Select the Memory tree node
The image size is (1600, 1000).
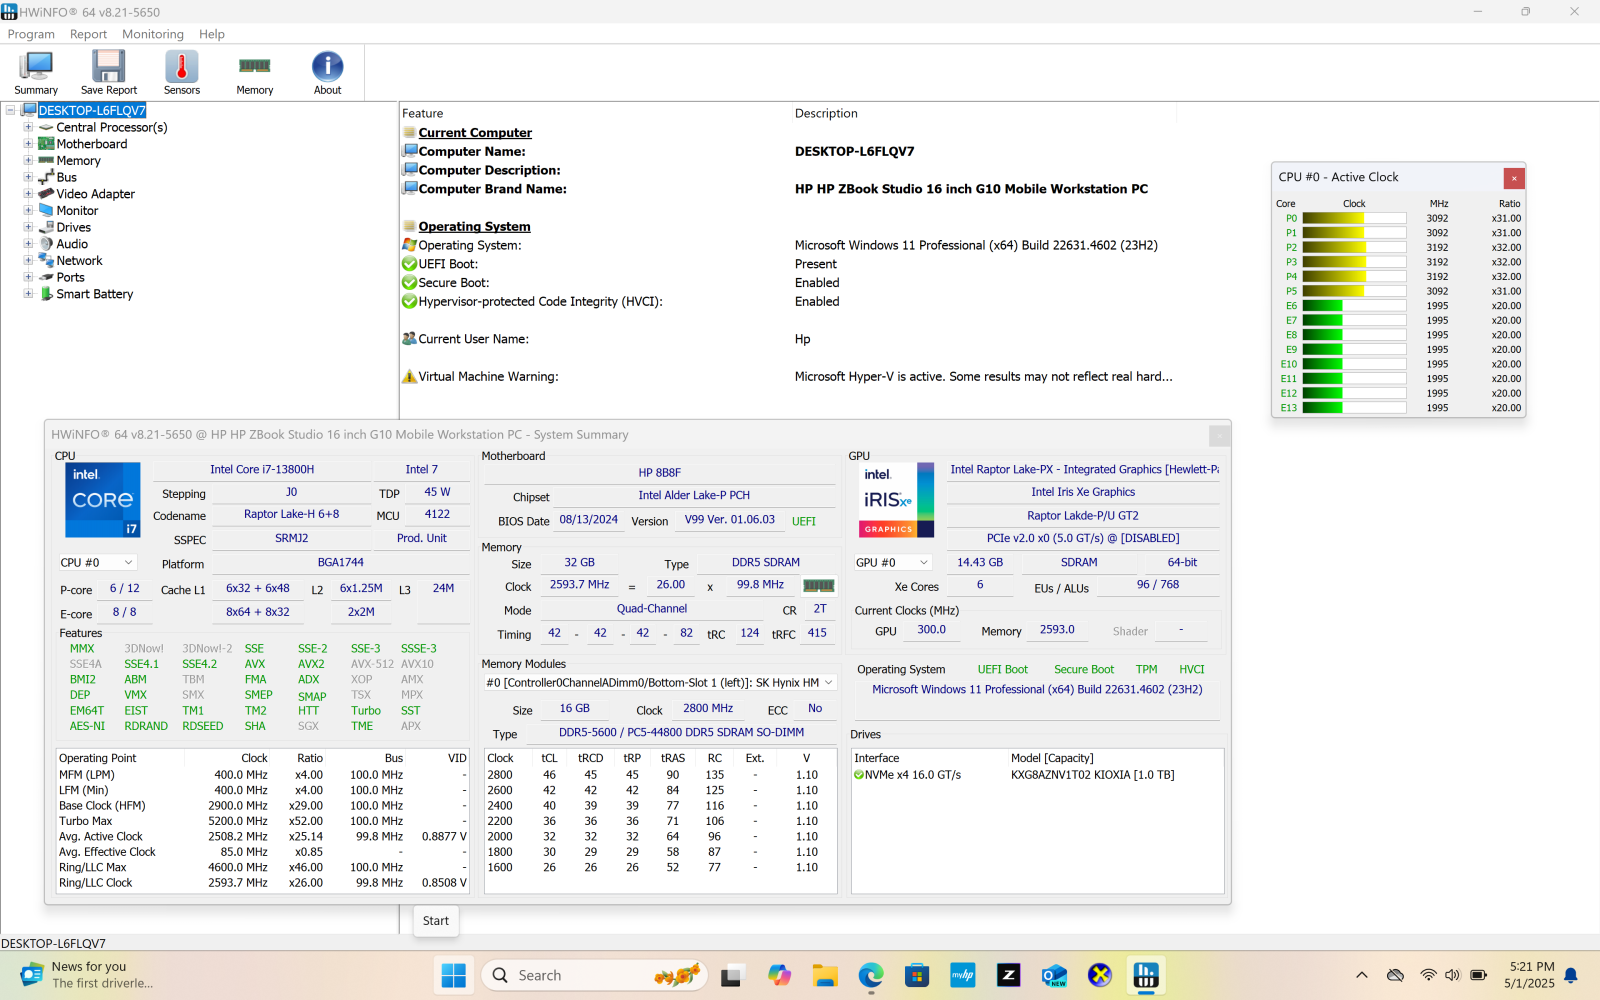(x=78, y=161)
